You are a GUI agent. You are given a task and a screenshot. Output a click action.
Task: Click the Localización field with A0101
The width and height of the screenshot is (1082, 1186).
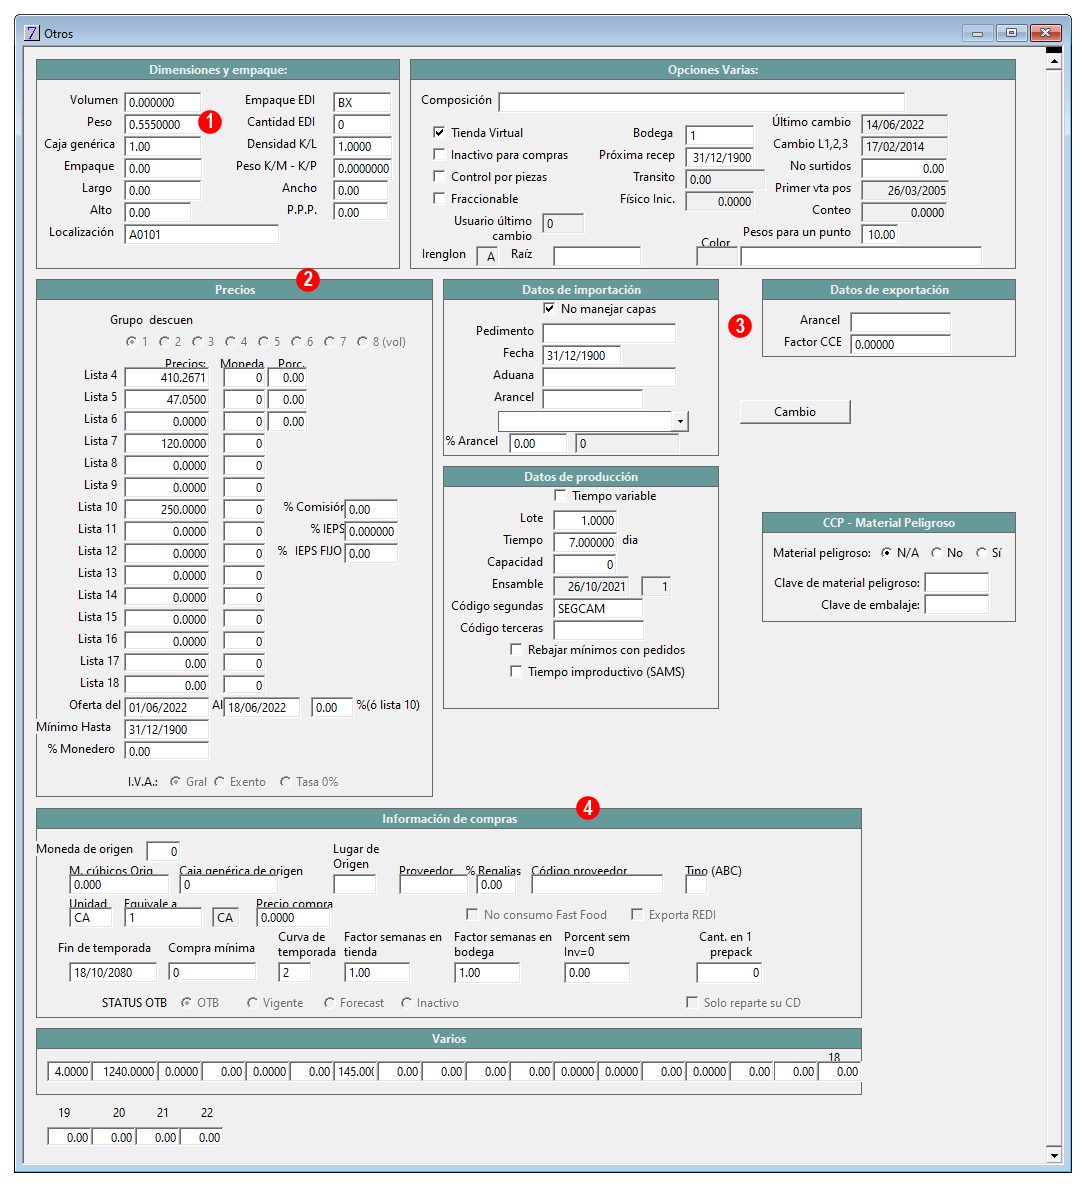[201, 234]
